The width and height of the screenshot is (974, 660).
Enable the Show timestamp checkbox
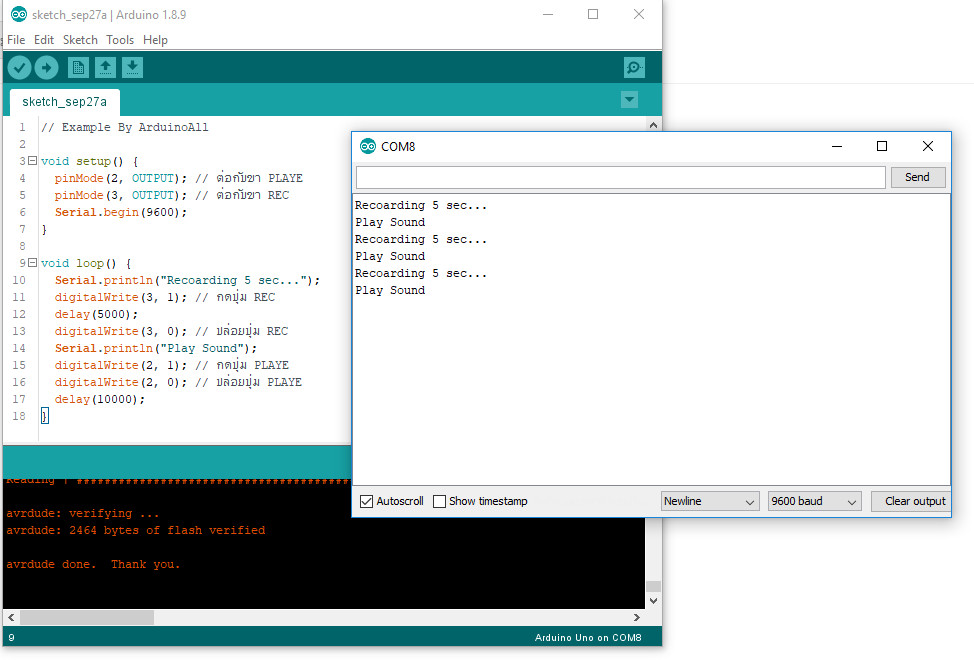tap(439, 501)
